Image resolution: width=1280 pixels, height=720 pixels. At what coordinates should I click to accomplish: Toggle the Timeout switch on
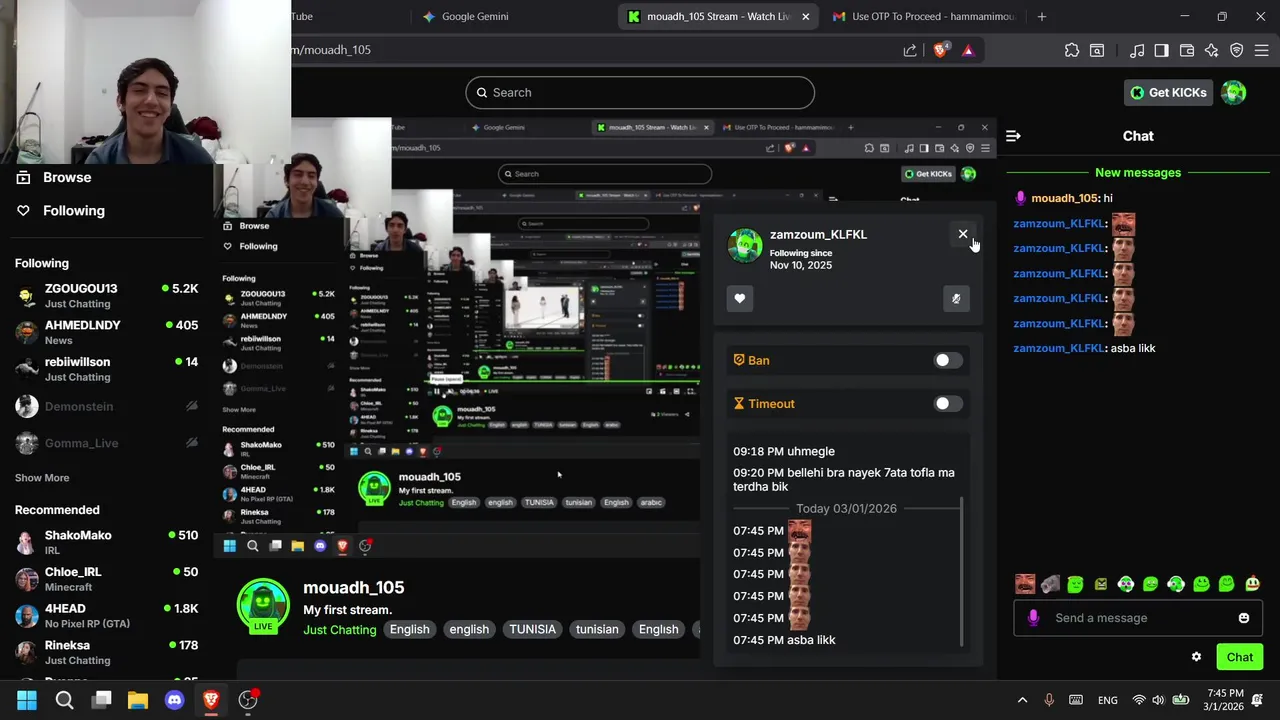pos(948,404)
